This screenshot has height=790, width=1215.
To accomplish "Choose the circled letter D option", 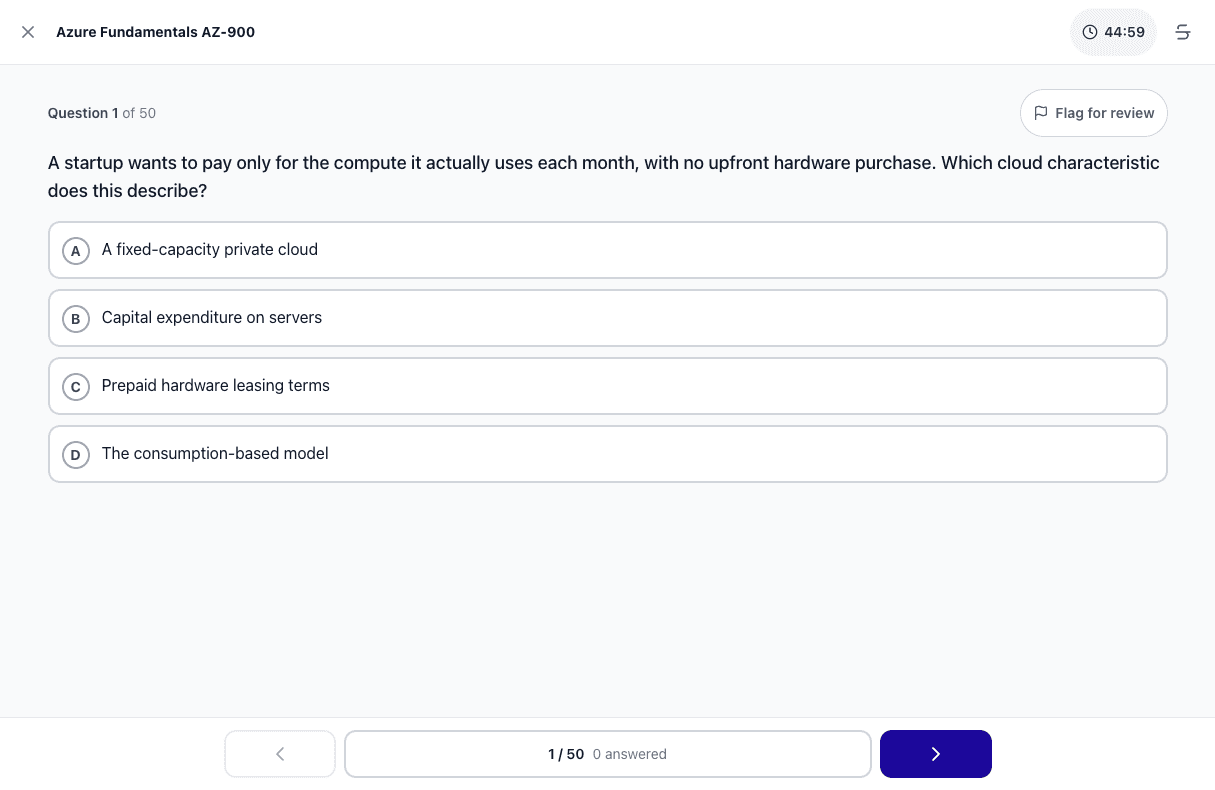I will point(76,454).
